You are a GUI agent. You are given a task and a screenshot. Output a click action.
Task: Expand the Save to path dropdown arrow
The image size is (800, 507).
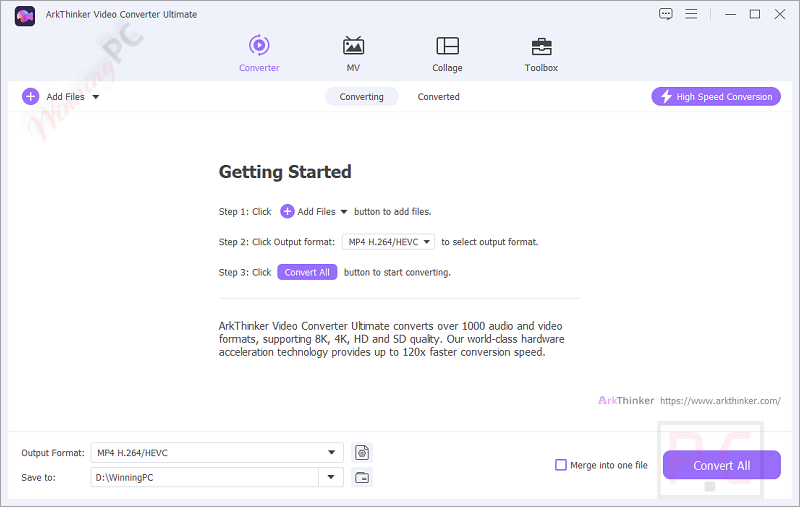coord(331,477)
